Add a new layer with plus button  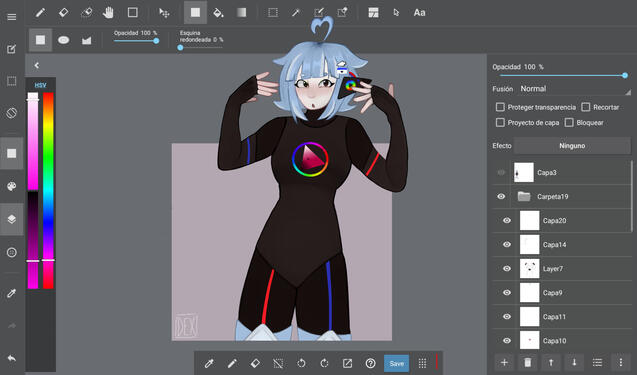[x=504, y=362]
